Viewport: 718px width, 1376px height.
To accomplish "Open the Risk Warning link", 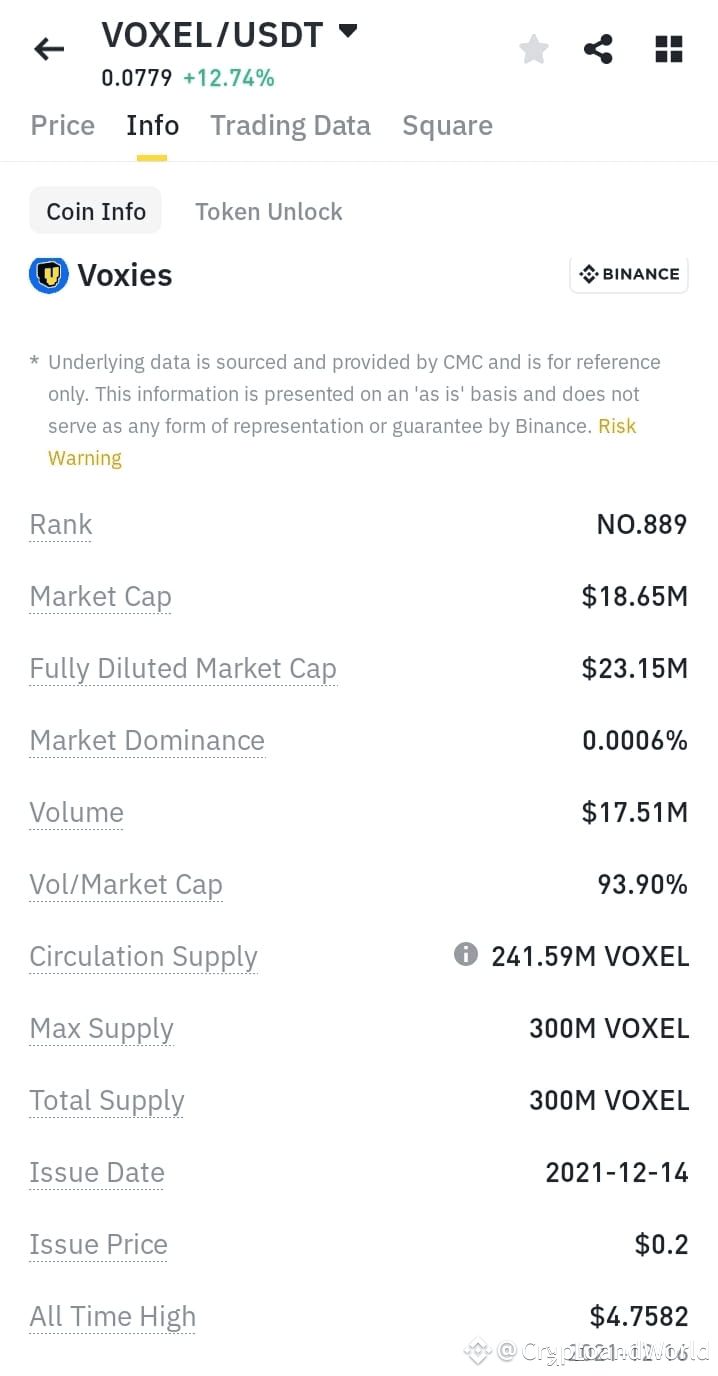I will click(x=342, y=442).
